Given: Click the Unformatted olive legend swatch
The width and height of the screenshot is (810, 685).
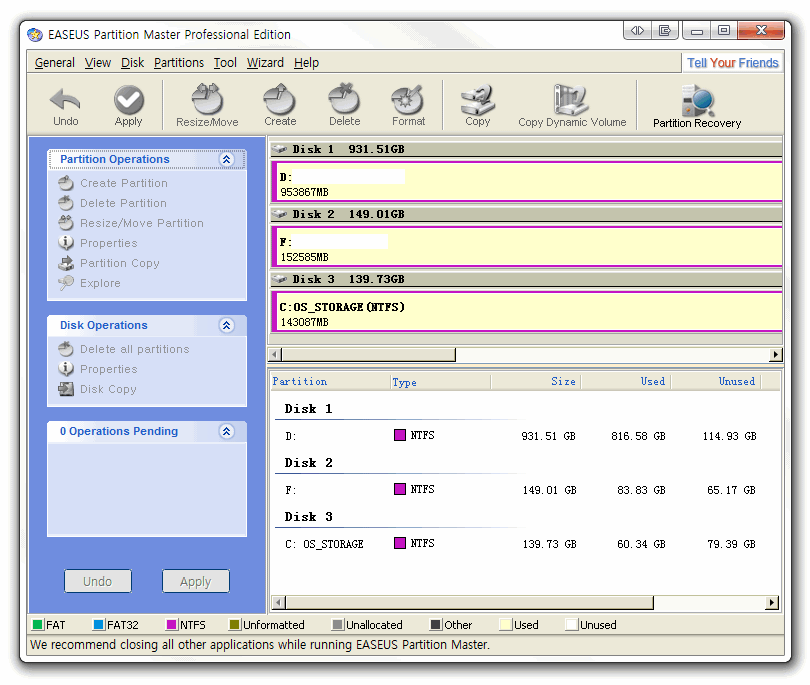Looking at the screenshot, I should point(235,625).
